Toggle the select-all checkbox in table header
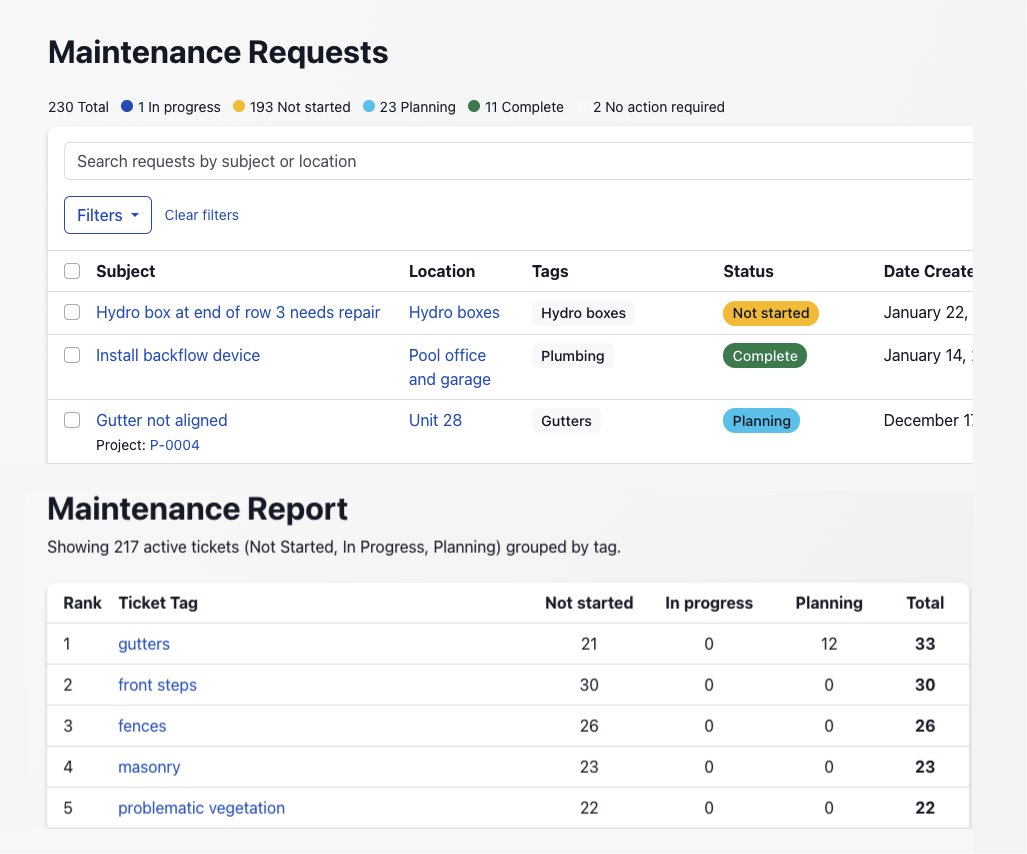Screen dimensions: 1027x854 pyautogui.click(x=71, y=271)
